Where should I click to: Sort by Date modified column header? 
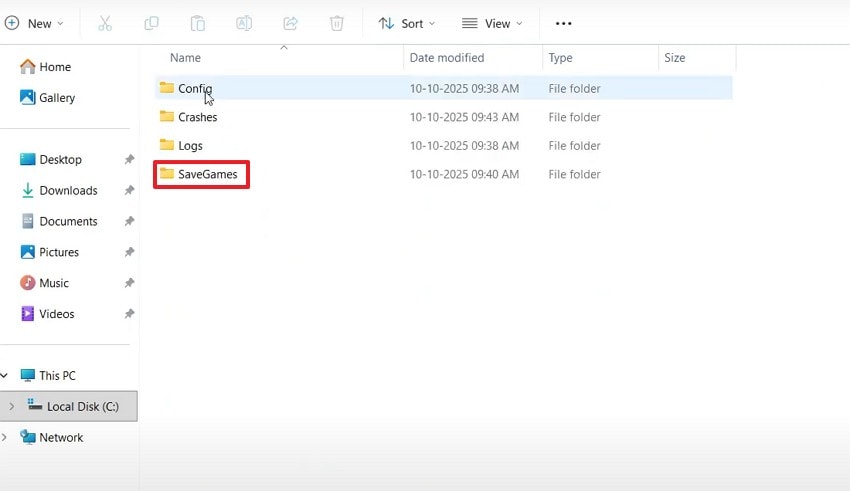(x=447, y=57)
